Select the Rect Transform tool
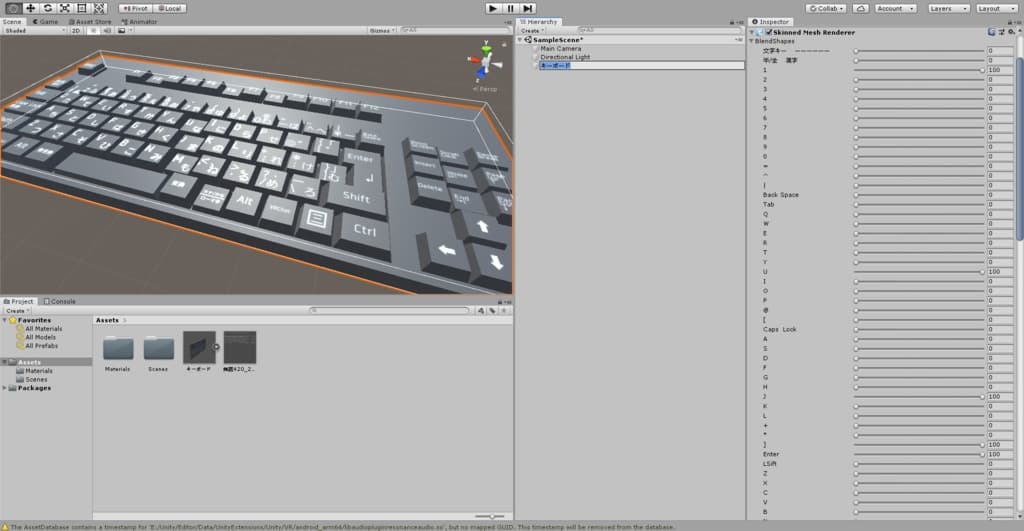This screenshot has height=531, width=1024. pyautogui.click(x=81, y=8)
